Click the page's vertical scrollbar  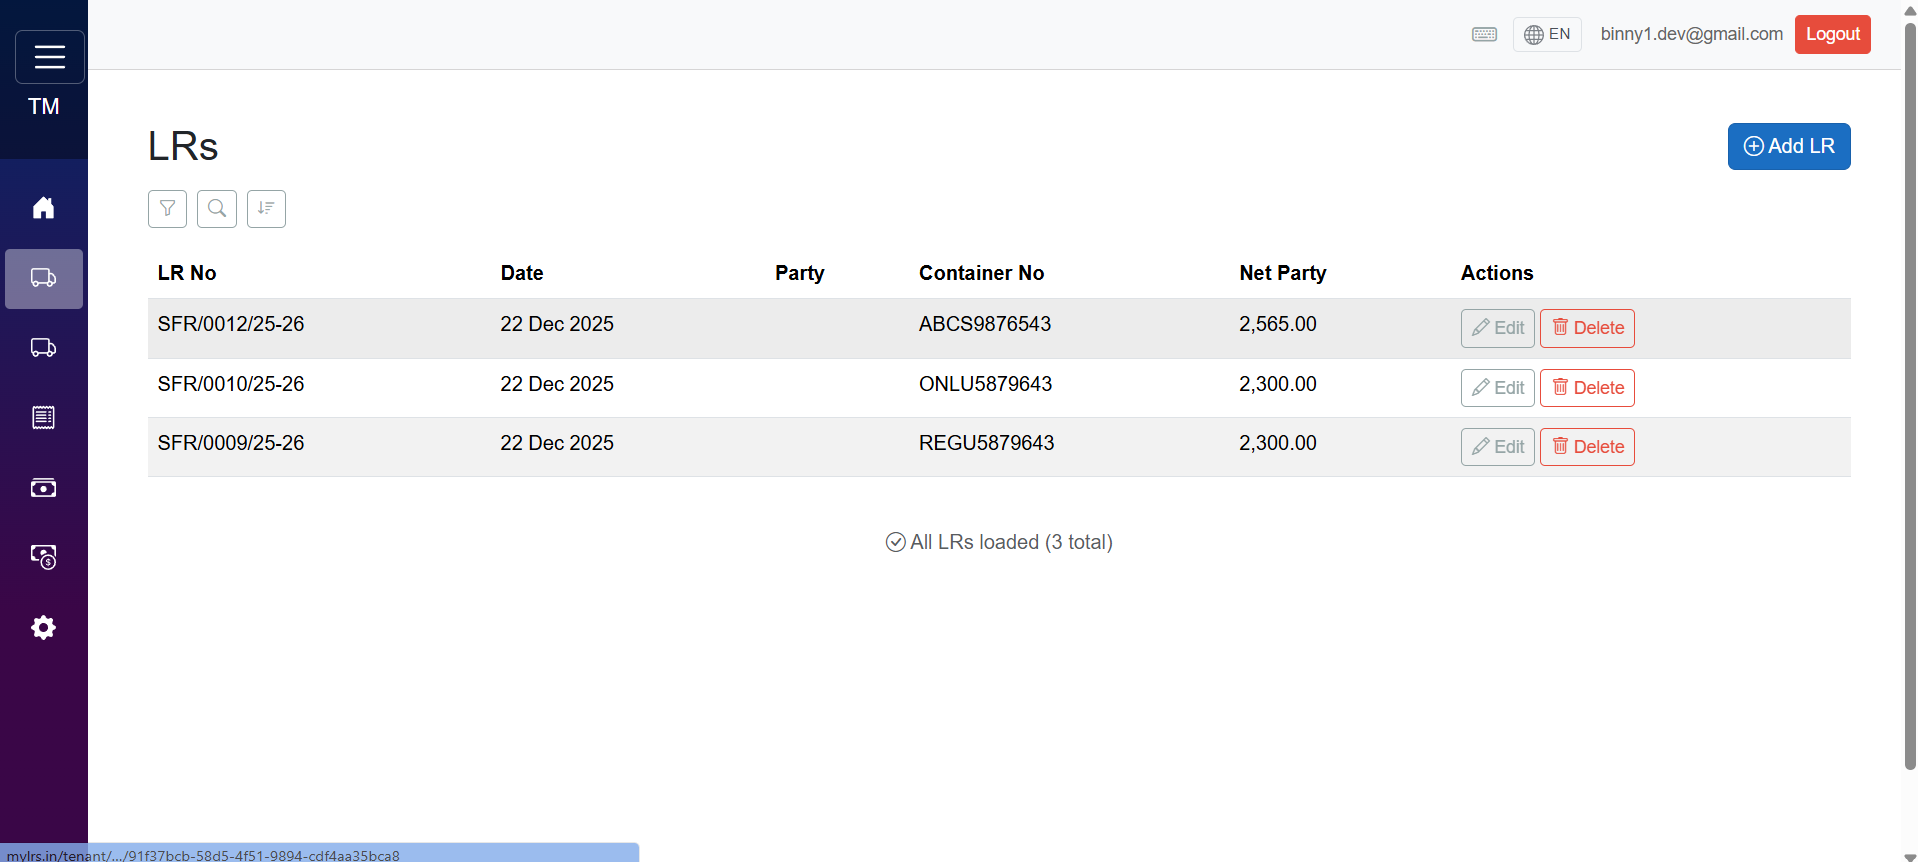coord(1909,400)
